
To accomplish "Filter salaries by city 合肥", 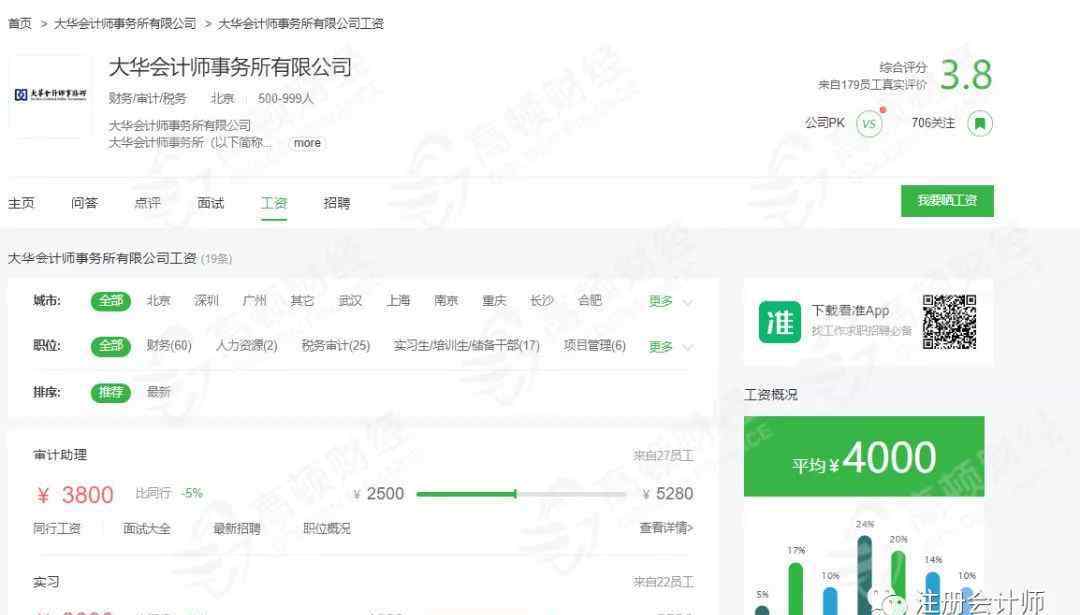I will click(590, 301).
